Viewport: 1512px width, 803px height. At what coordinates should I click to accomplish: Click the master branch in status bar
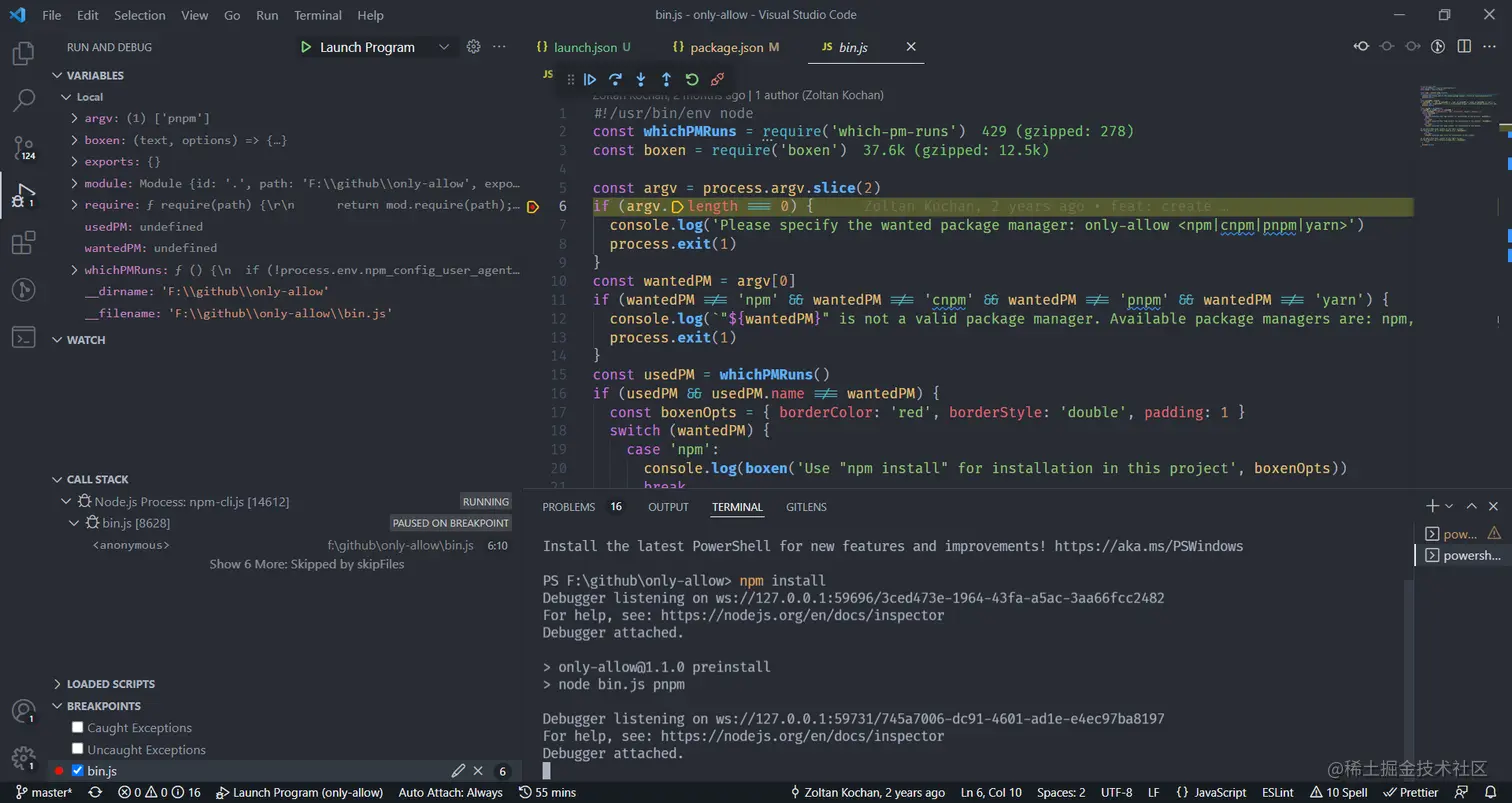coord(44,792)
